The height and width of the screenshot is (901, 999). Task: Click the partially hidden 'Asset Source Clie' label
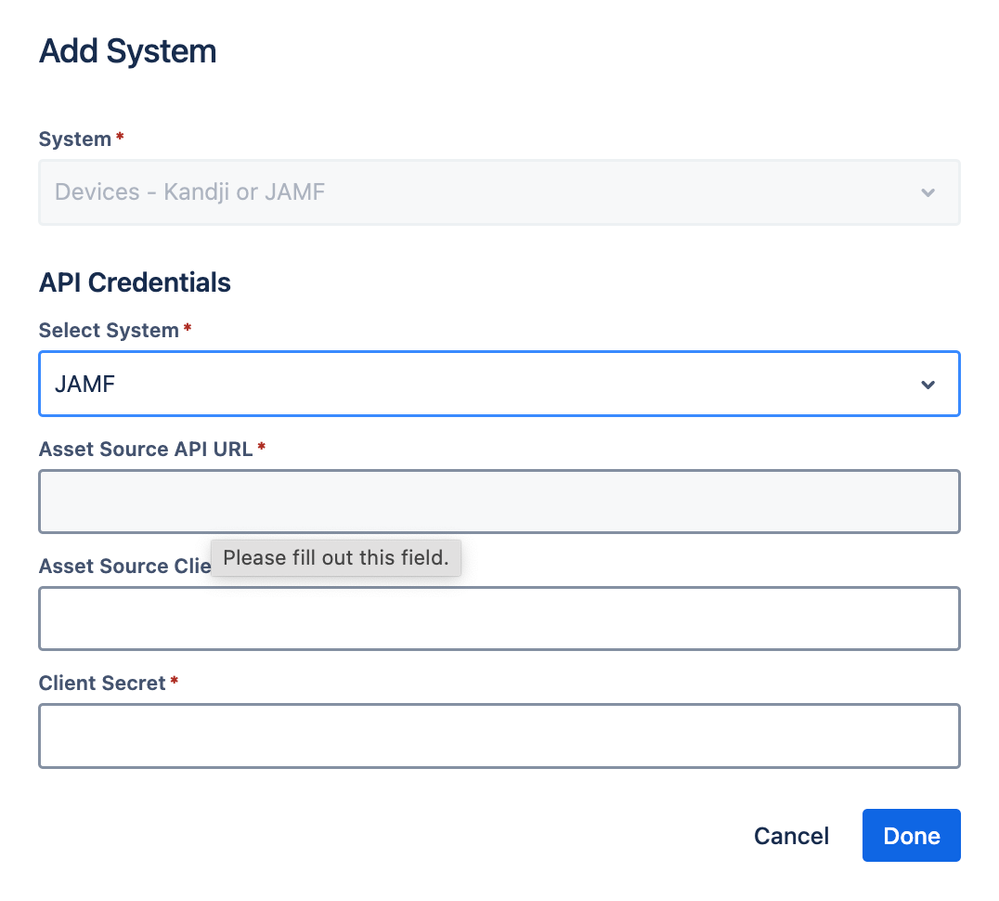[124, 566]
